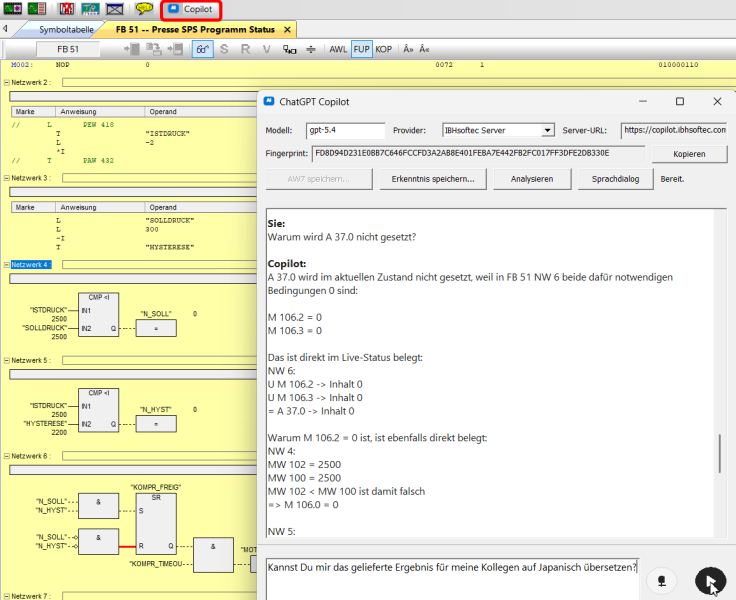Click the CMP <I box in Netzwerk 4

[99, 315]
